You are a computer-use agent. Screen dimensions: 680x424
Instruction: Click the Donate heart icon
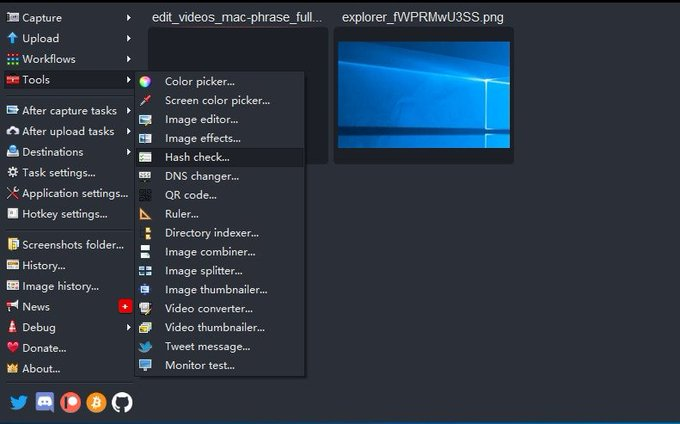click(x=13, y=348)
